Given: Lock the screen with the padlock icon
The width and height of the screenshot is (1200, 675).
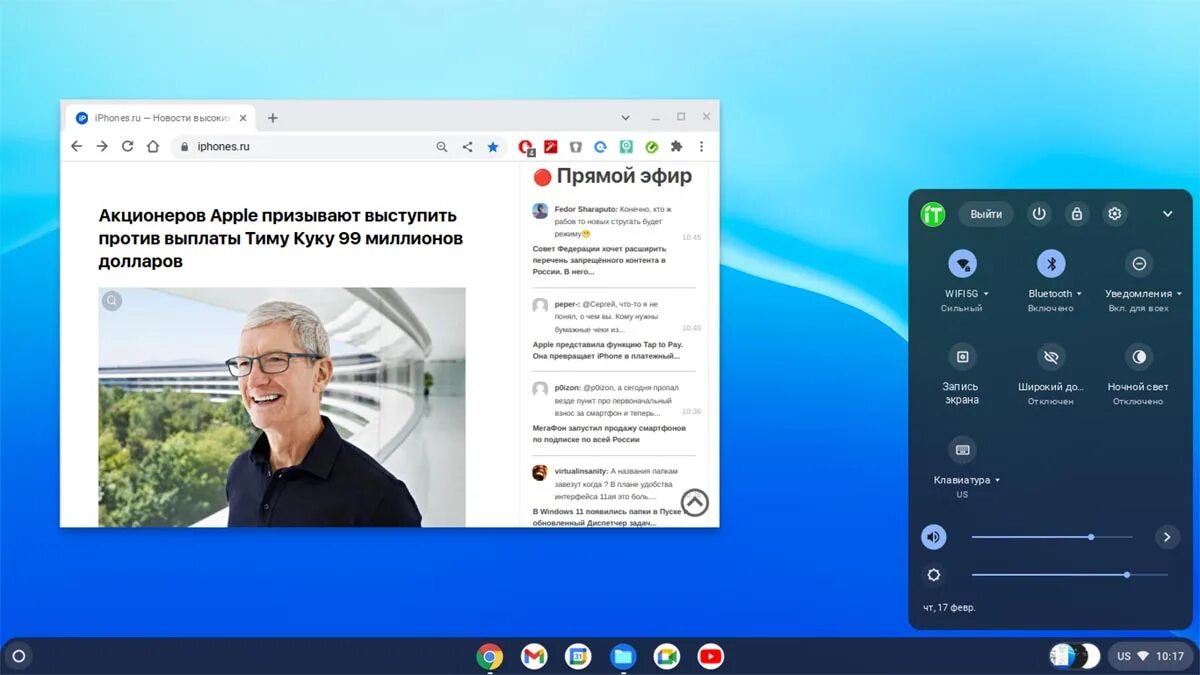Looking at the screenshot, I should (1076, 214).
